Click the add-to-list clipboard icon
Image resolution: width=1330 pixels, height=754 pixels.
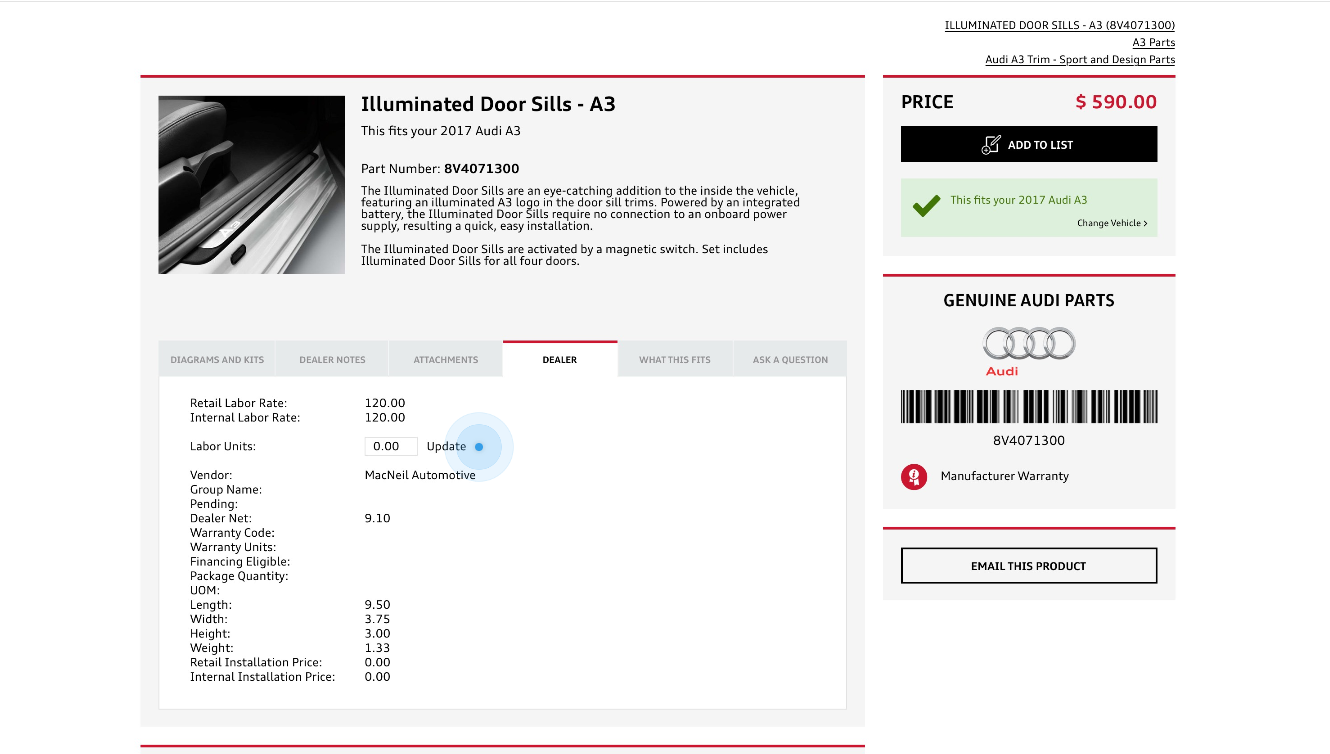991,145
